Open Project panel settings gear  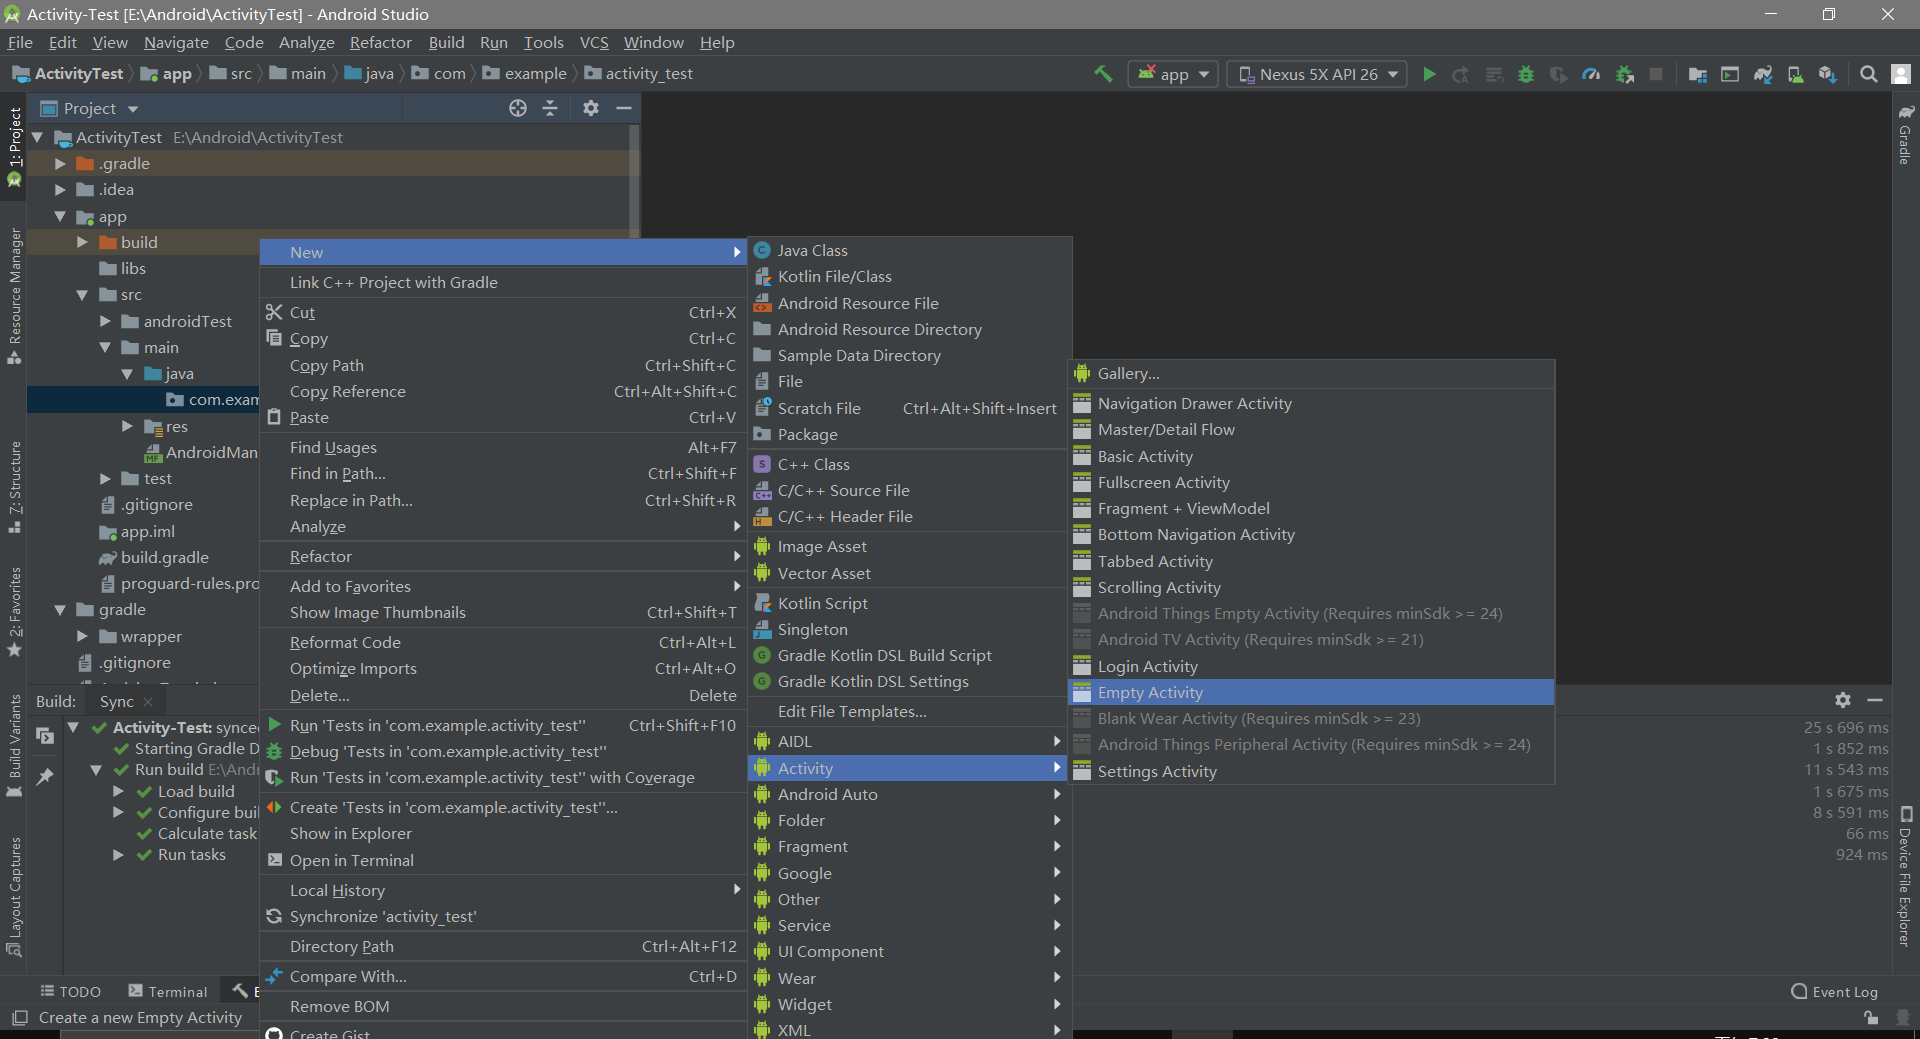click(591, 108)
